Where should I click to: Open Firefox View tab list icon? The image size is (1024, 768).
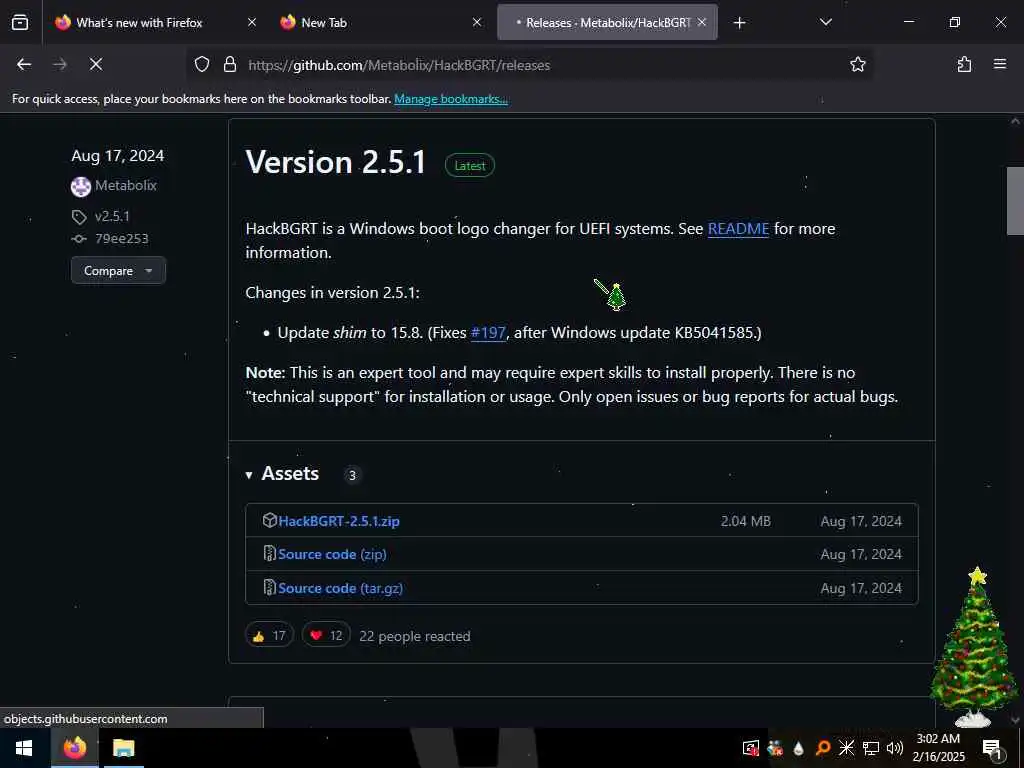[x=20, y=22]
